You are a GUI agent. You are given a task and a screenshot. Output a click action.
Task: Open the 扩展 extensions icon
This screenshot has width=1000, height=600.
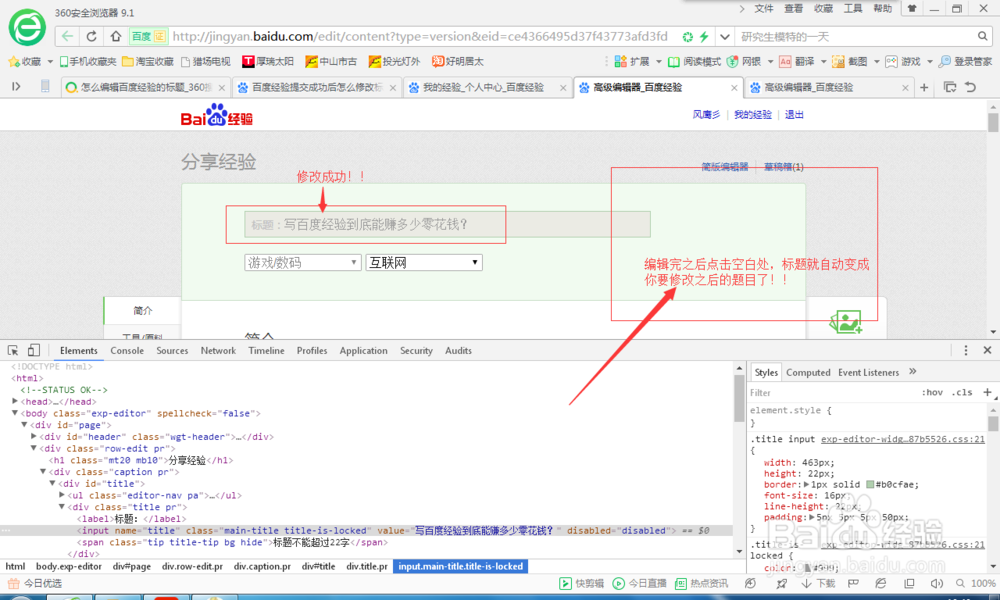pos(631,62)
